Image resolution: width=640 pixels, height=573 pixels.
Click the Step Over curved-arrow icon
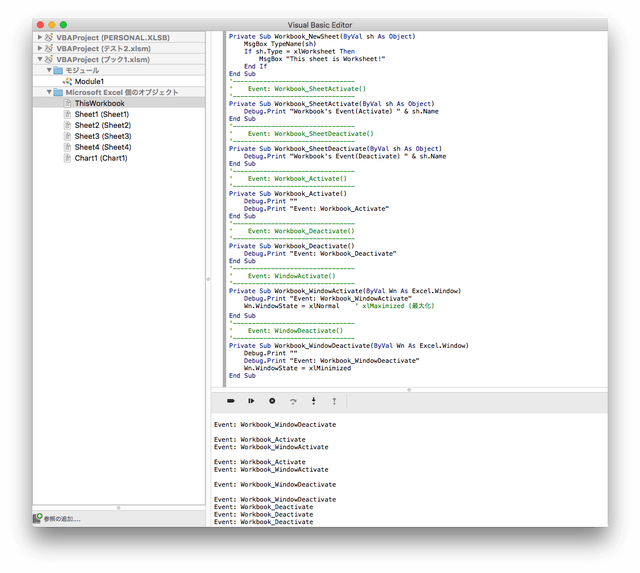(293, 401)
